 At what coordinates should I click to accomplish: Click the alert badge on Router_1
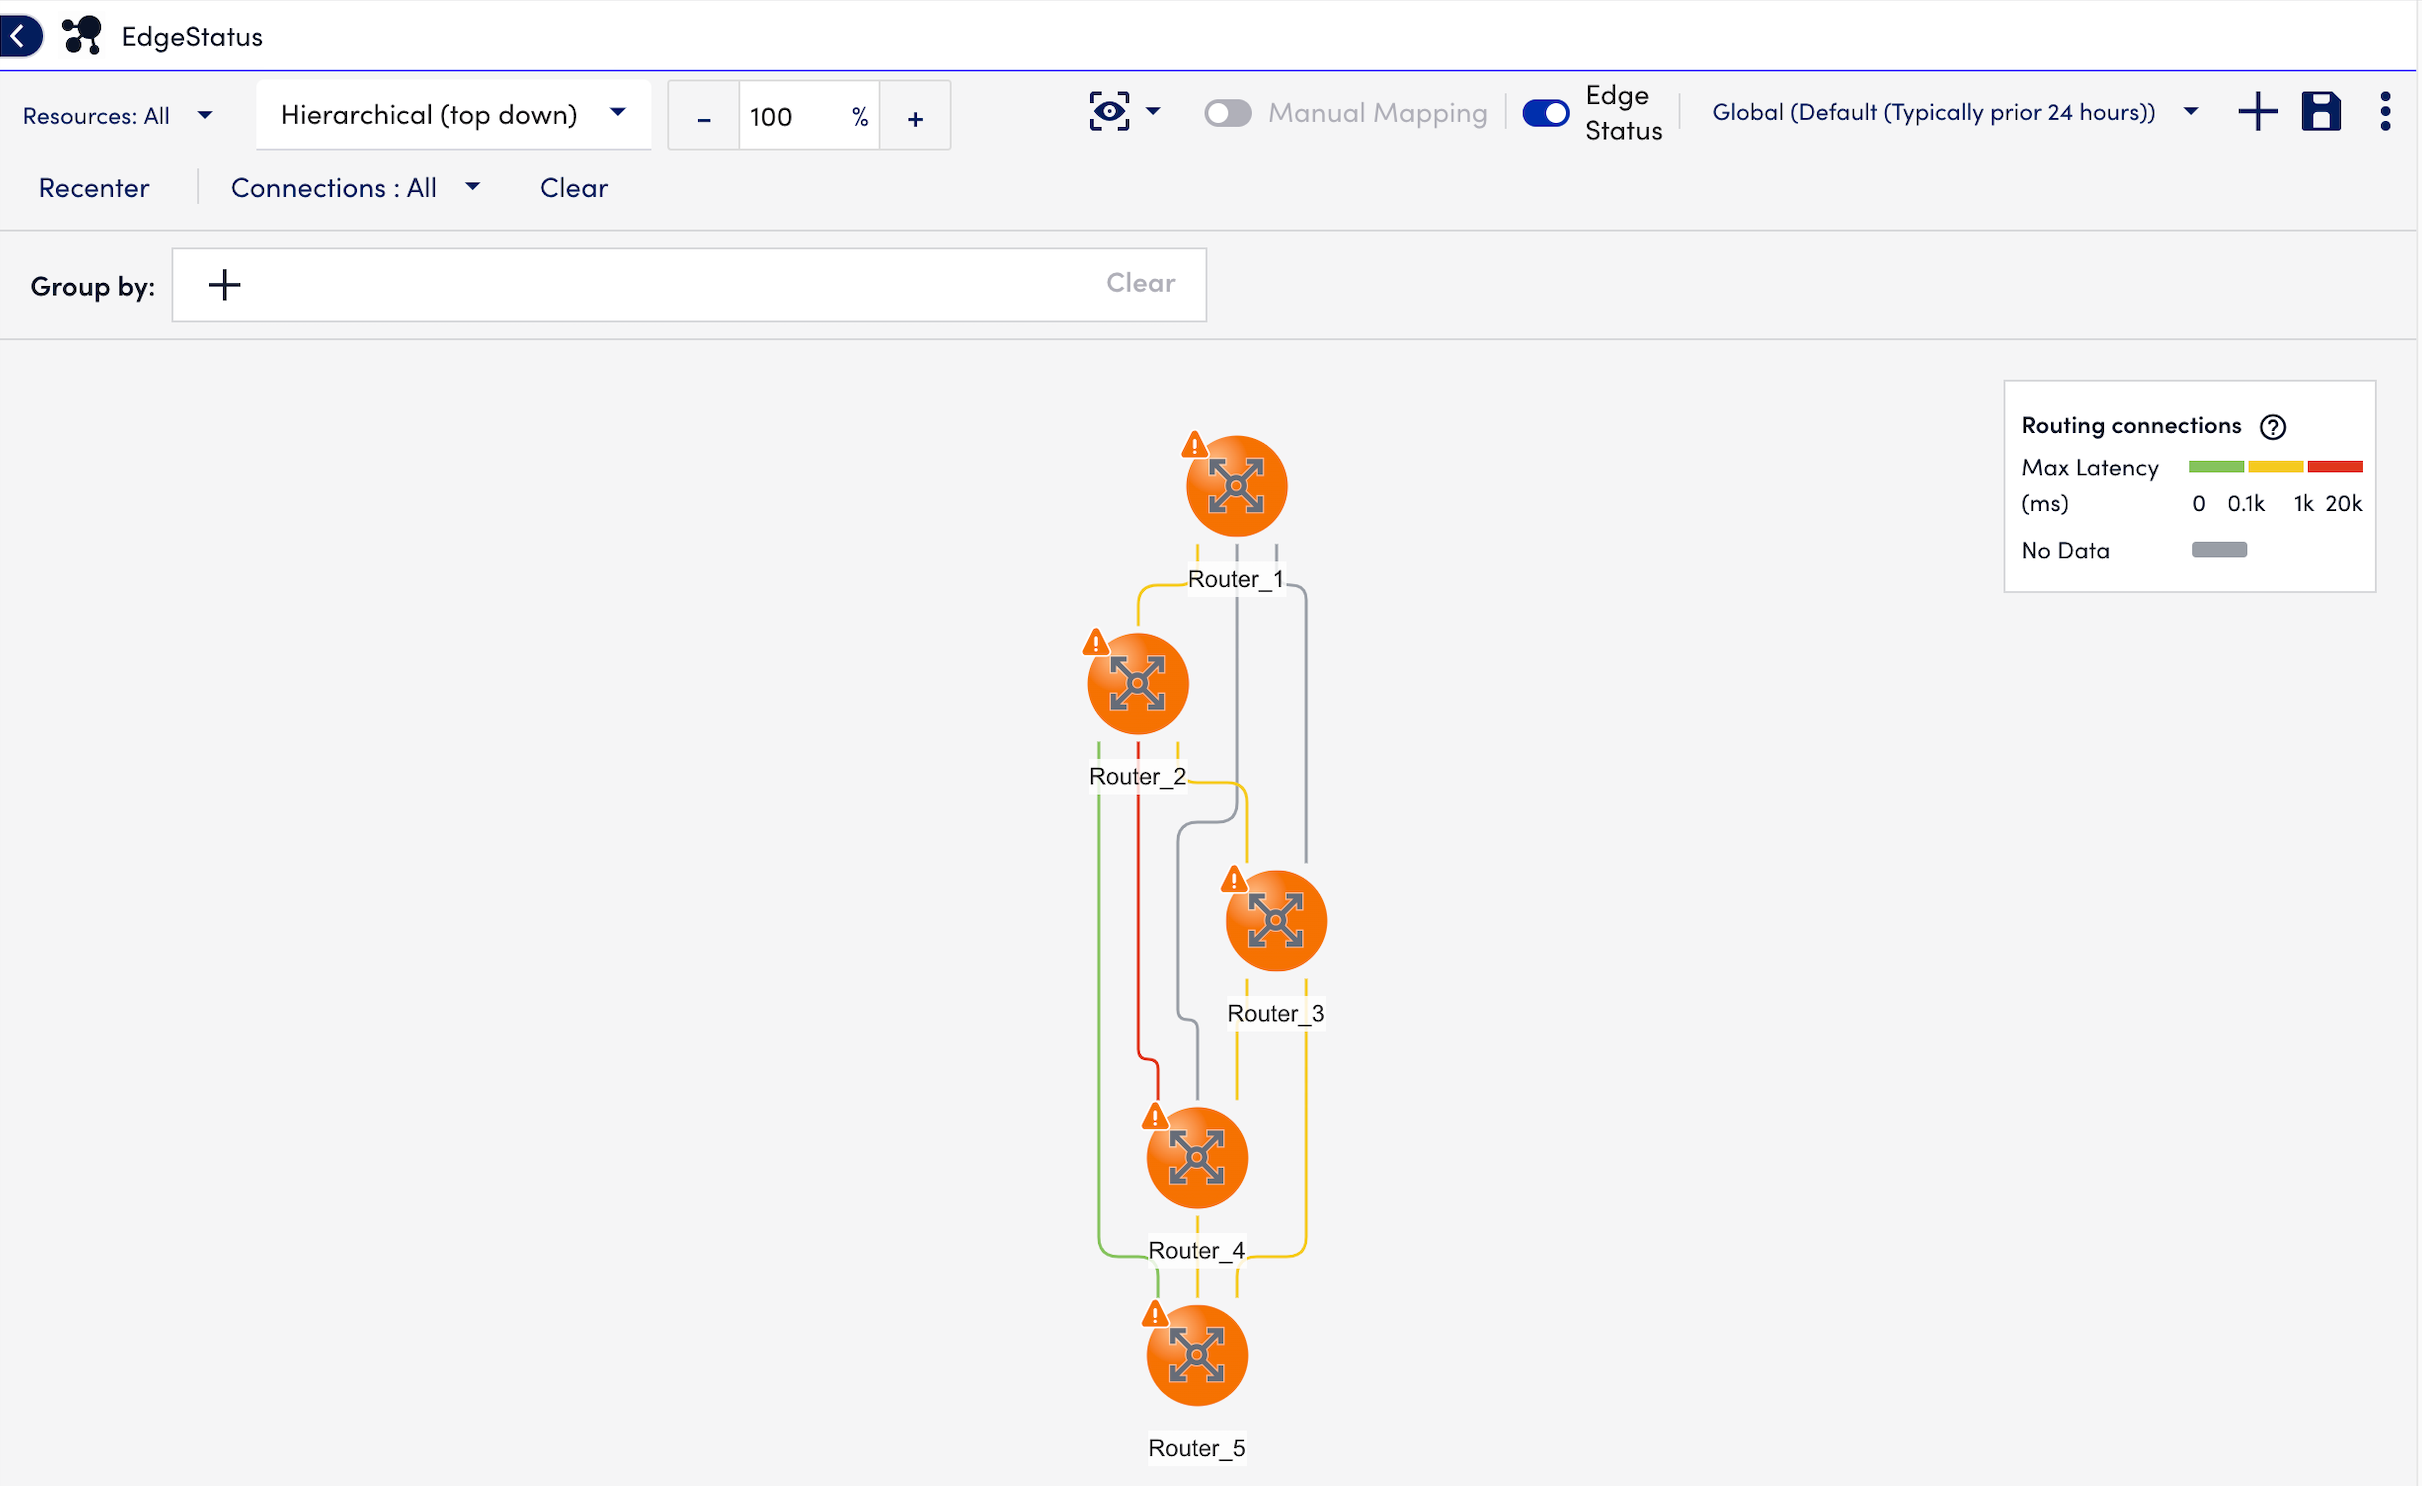pos(1195,444)
